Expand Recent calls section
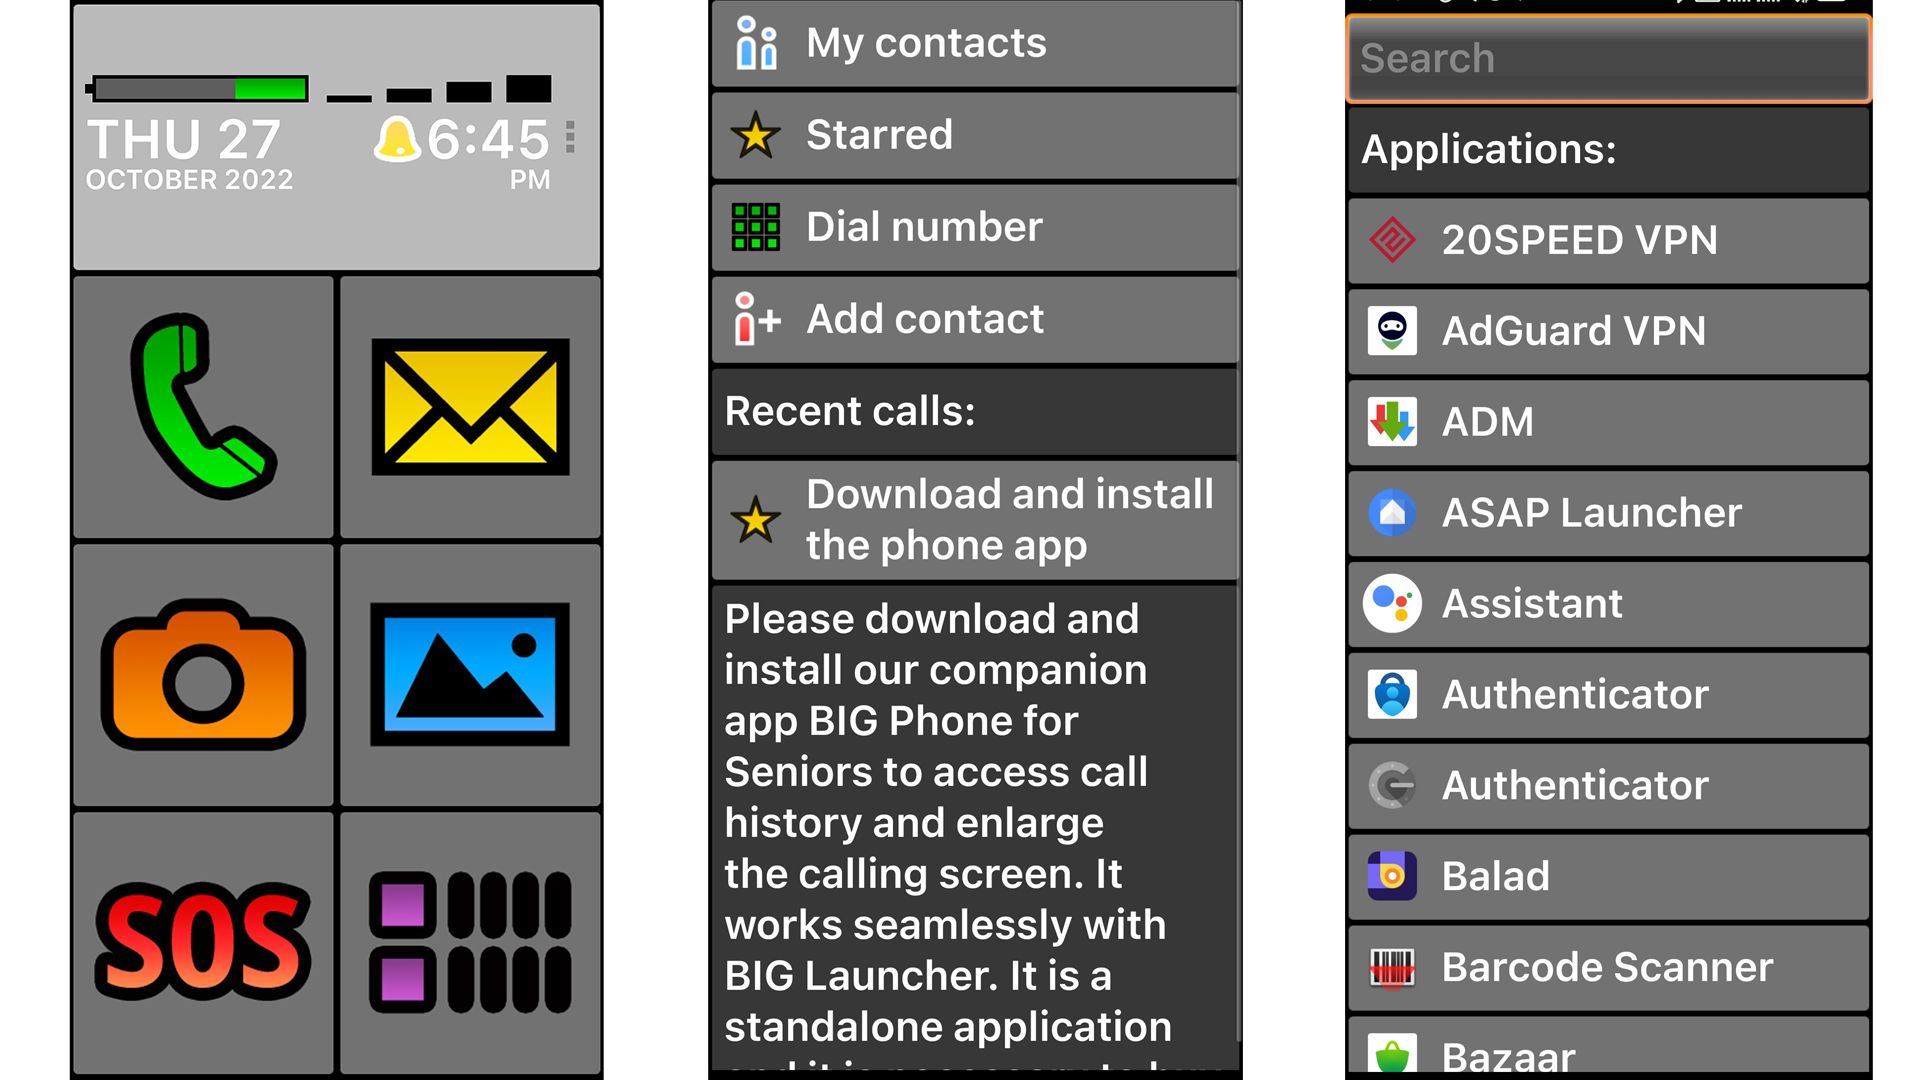The width and height of the screenshot is (1920, 1080). pyautogui.click(x=973, y=410)
